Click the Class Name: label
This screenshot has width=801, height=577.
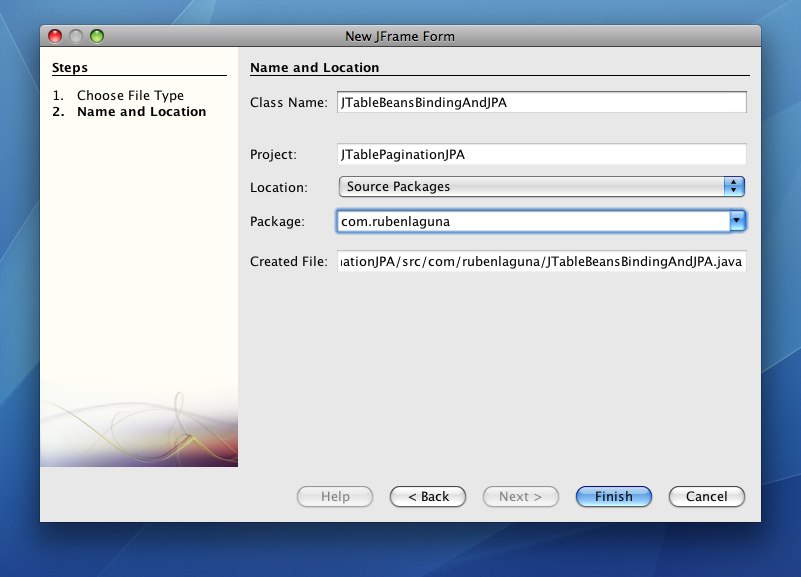pos(289,103)
